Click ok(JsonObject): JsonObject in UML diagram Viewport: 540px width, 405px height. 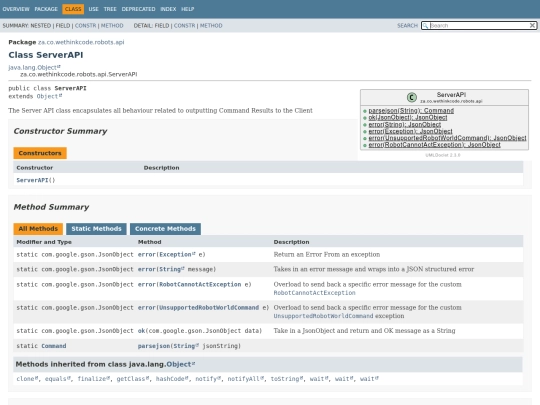408,117
